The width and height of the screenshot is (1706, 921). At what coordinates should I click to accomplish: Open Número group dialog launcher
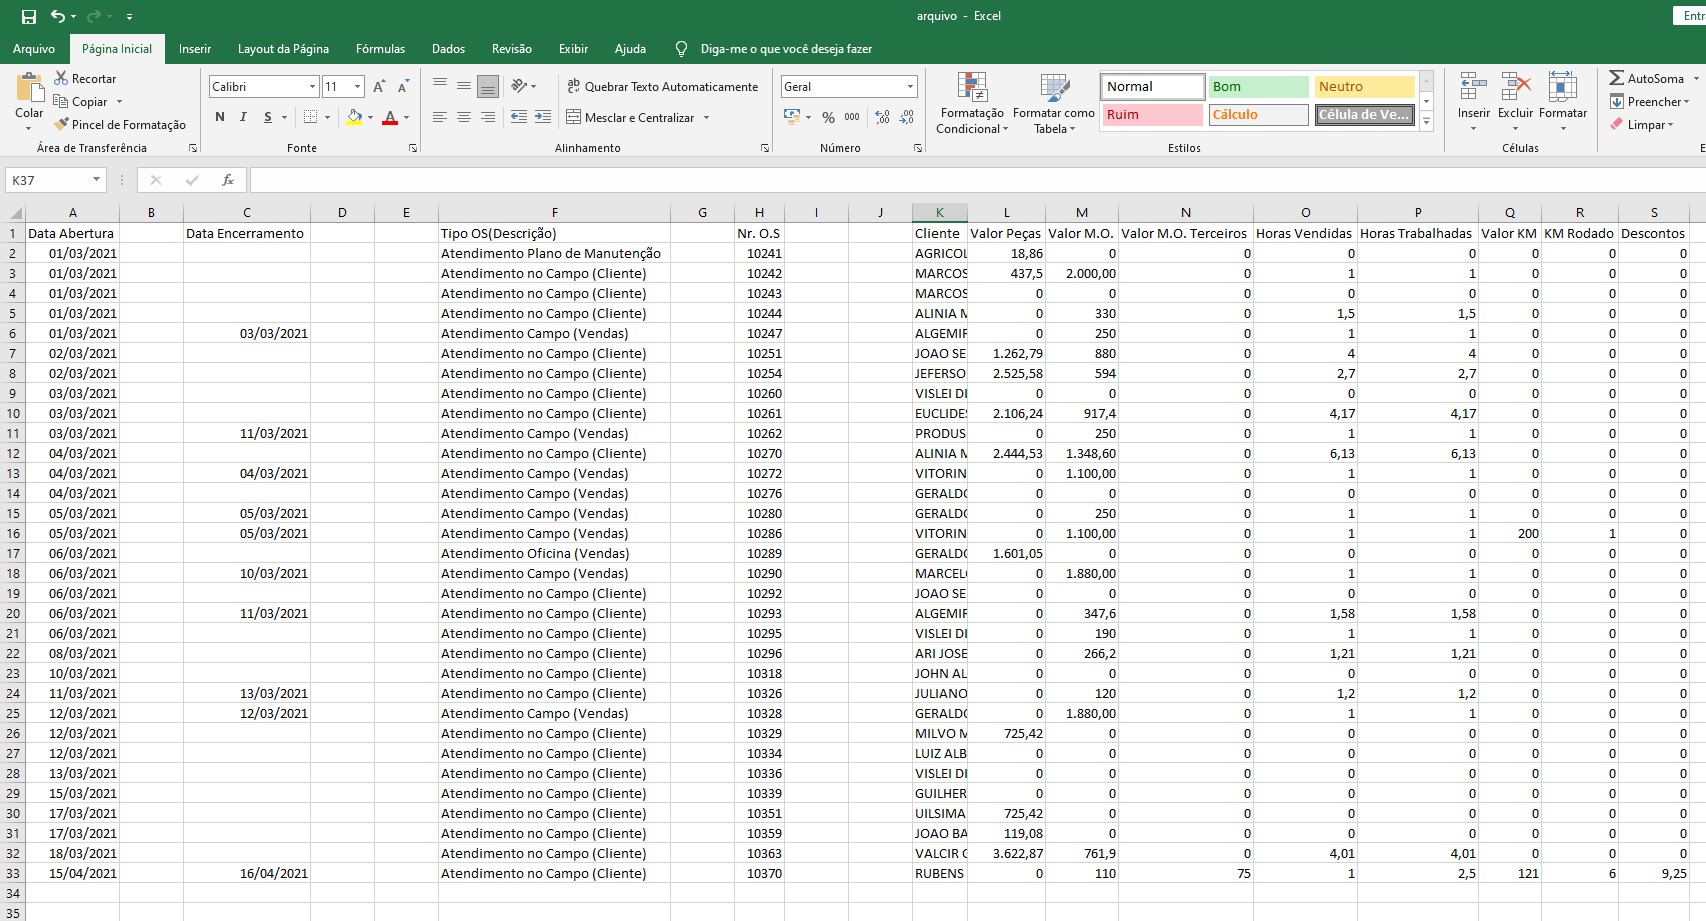coord(918,148)
